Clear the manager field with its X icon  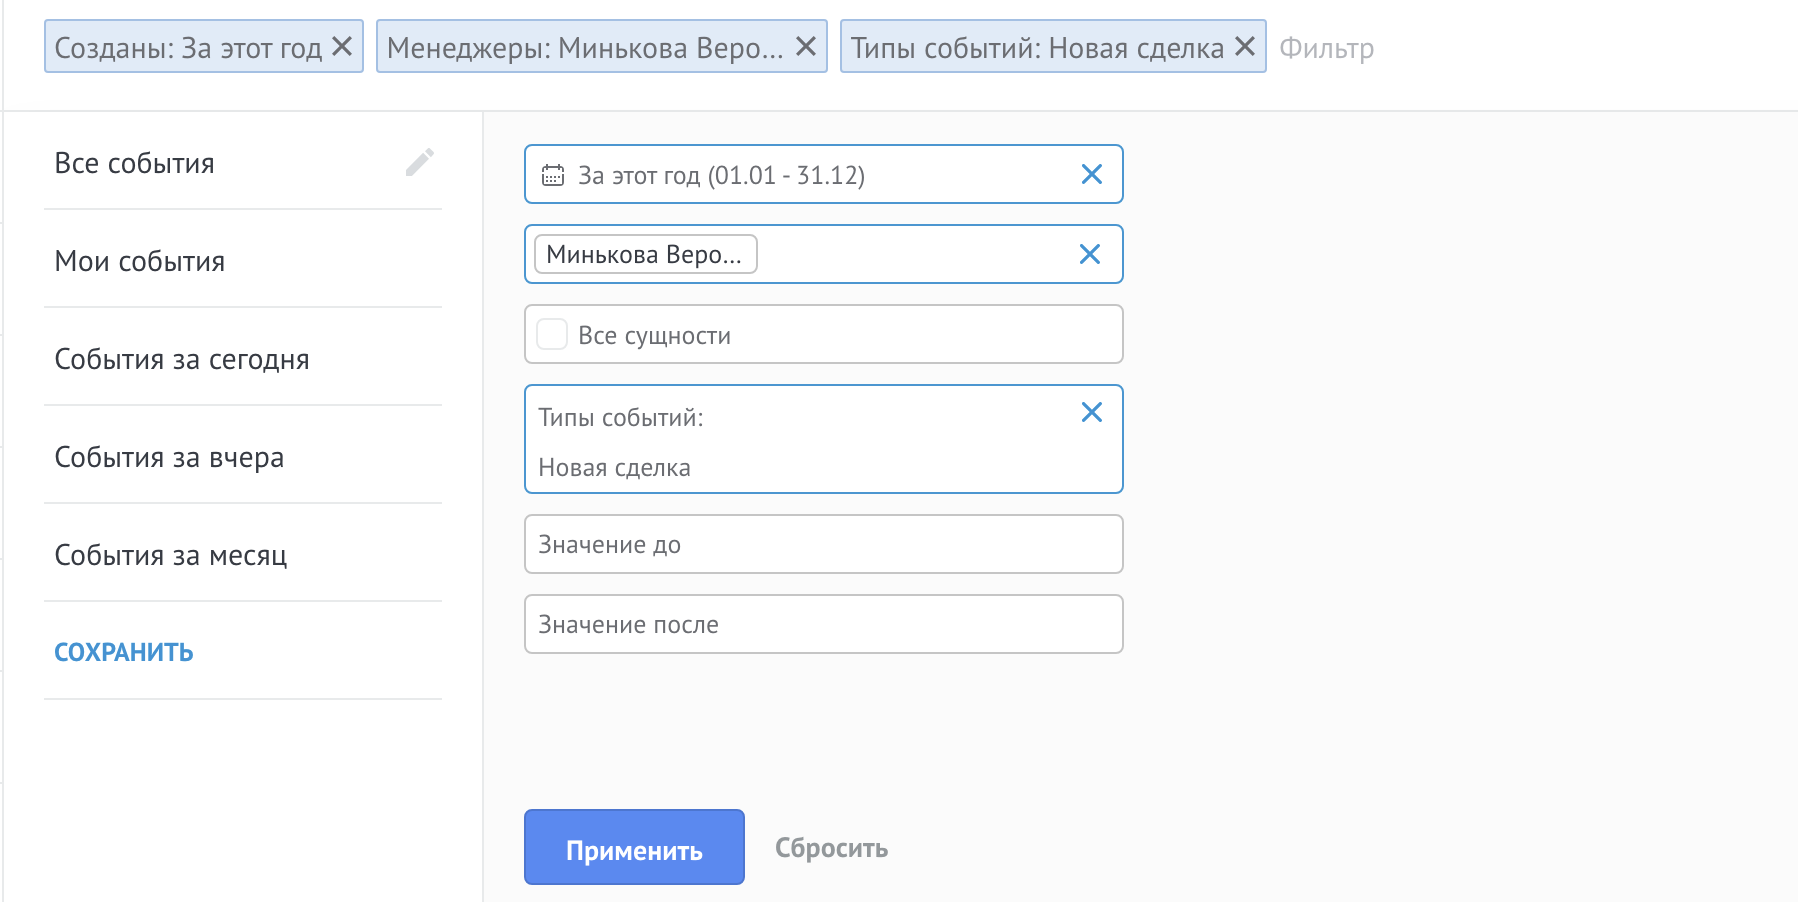(x=1090, y=254)
